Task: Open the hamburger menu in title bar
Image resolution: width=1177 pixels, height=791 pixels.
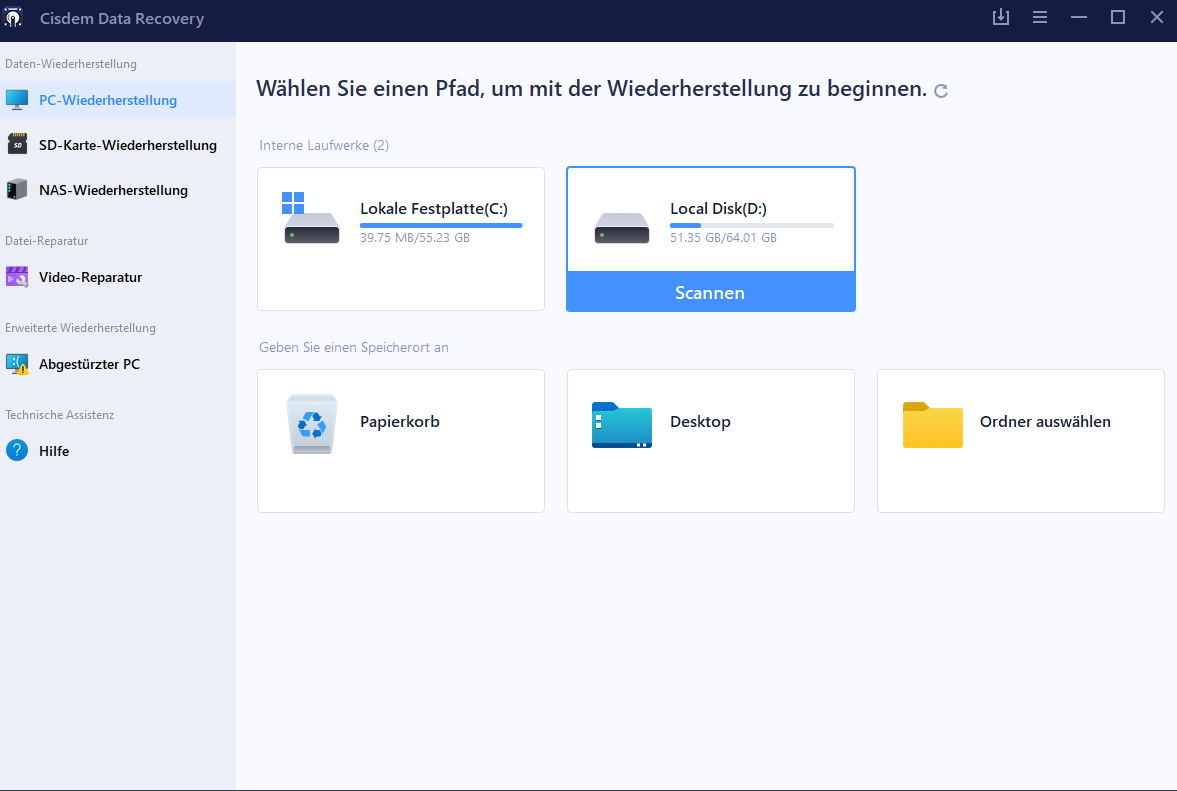Action: click(1040, 17)
